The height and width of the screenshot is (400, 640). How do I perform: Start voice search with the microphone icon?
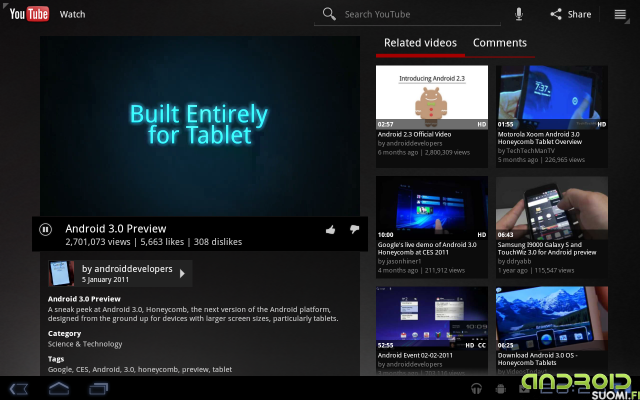tap(519, 14)
